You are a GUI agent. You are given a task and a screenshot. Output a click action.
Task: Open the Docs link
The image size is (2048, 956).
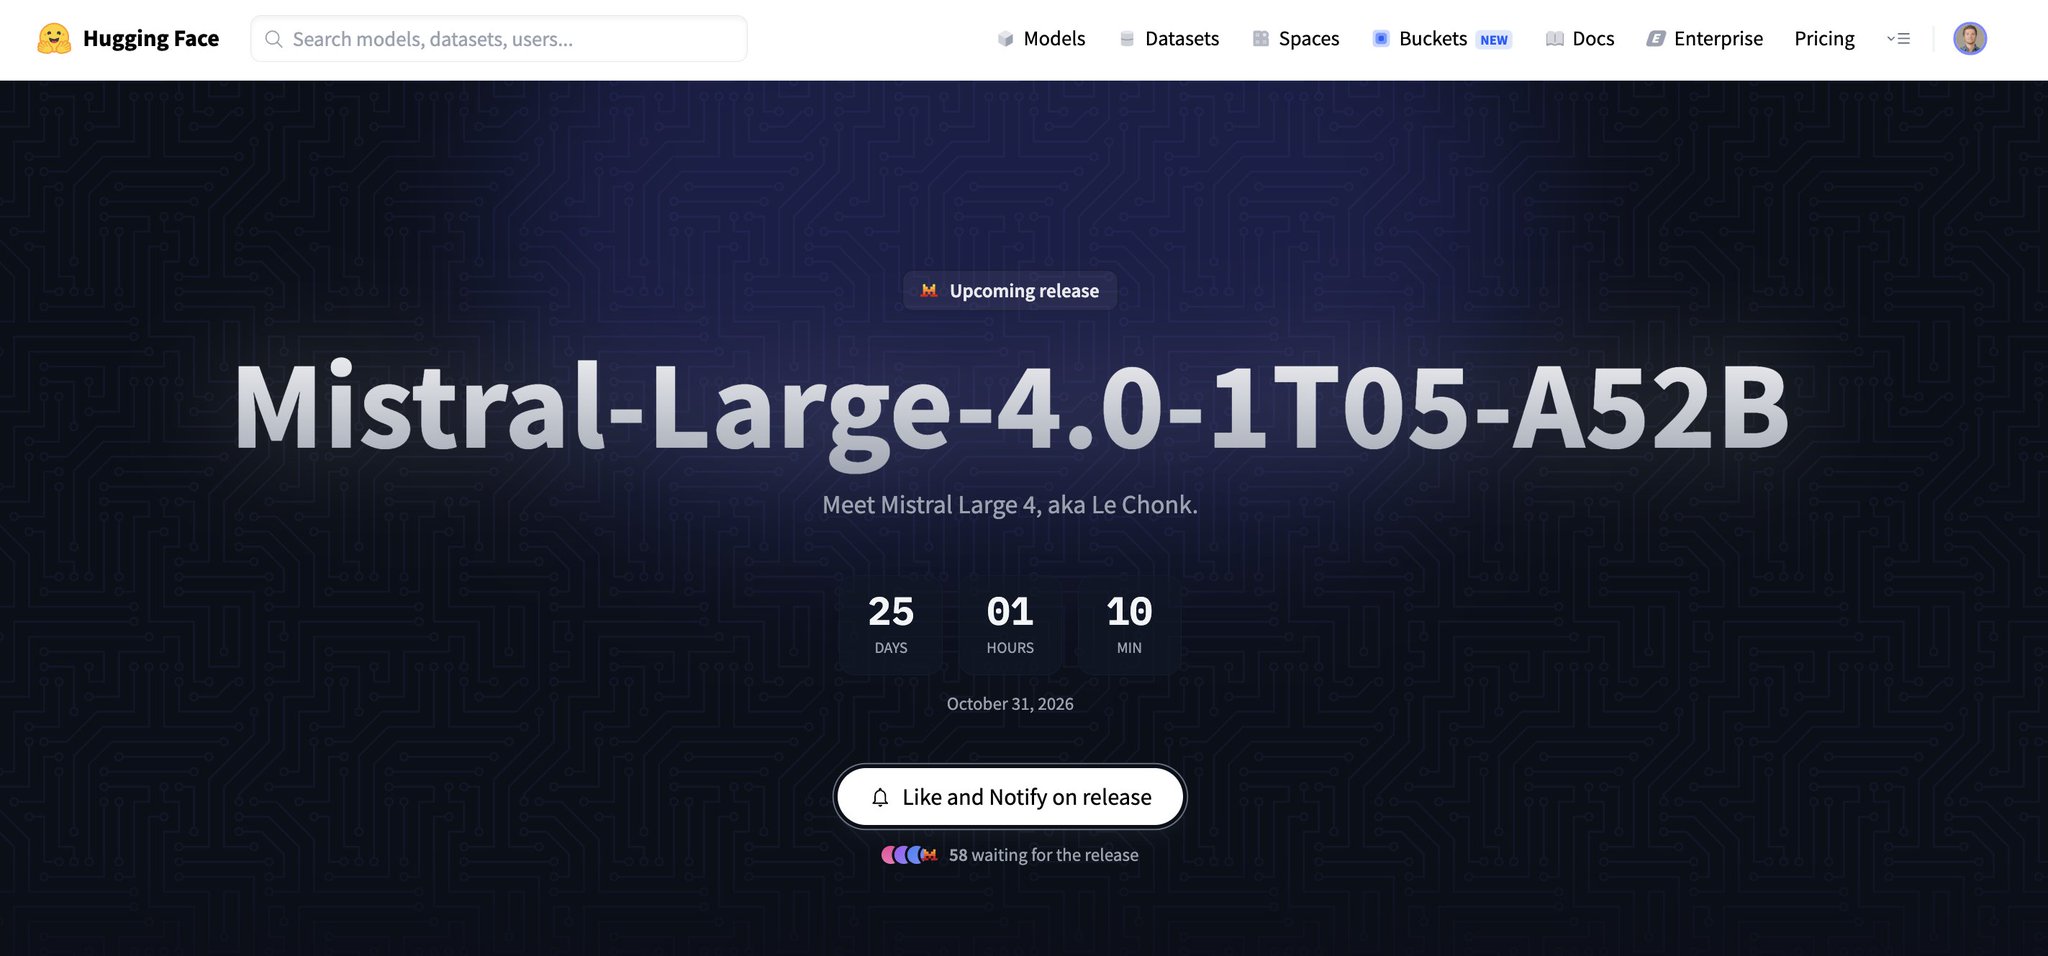pyautogui.click(x=1593, y=39)
